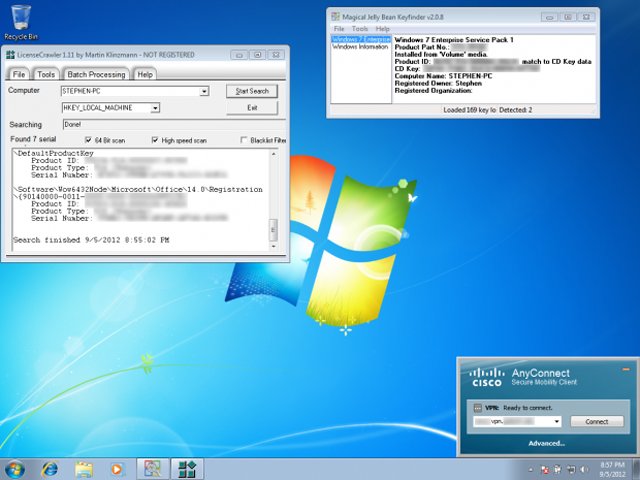Click Connect in AnyConnect
The image size is (640, 480).
[x=597, y=422]
